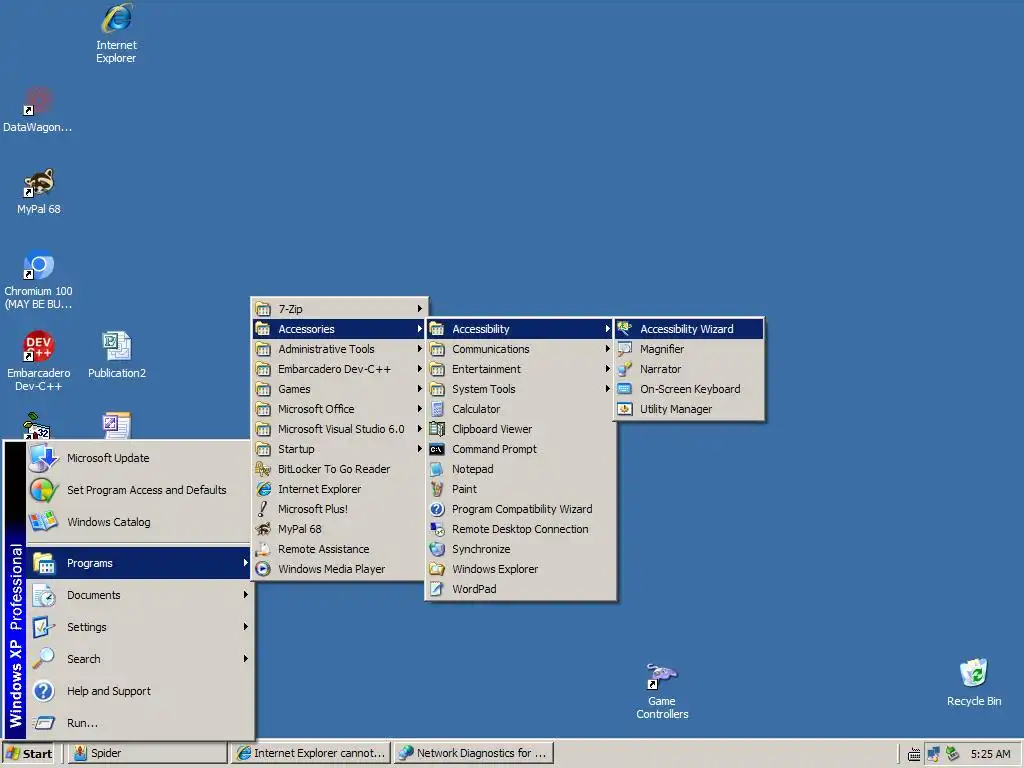Screen dimensions: 1024x768
Task: Open Microsoft Plus! in Programs
Action: point(339,509)
